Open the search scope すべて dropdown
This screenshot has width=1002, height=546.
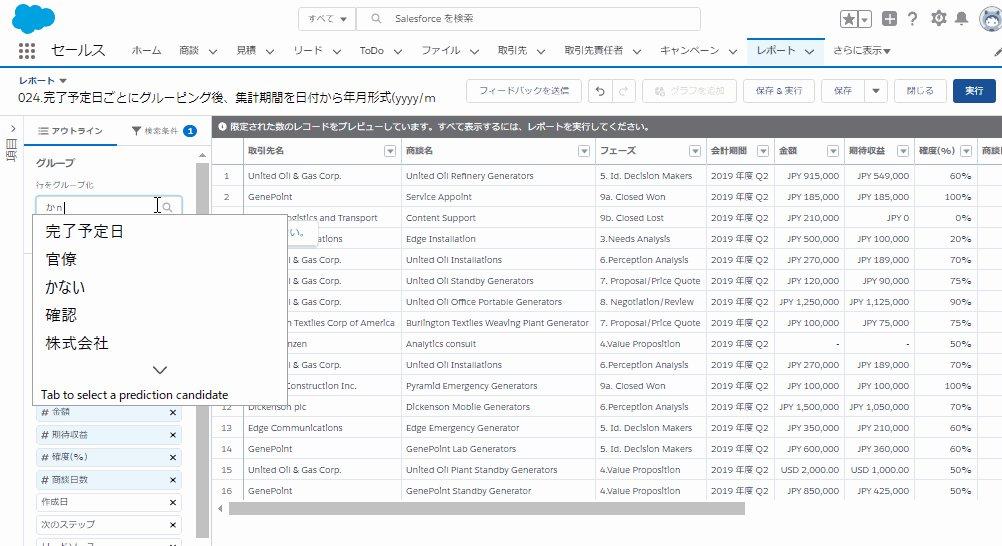(327, 19)
